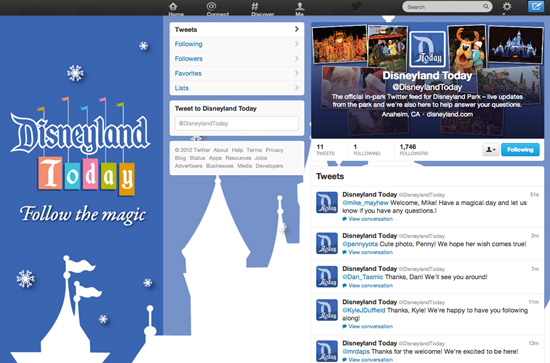Screen dimensions: 550x363
Task: Open the Followers sidebar list
Action: (237, 59)
